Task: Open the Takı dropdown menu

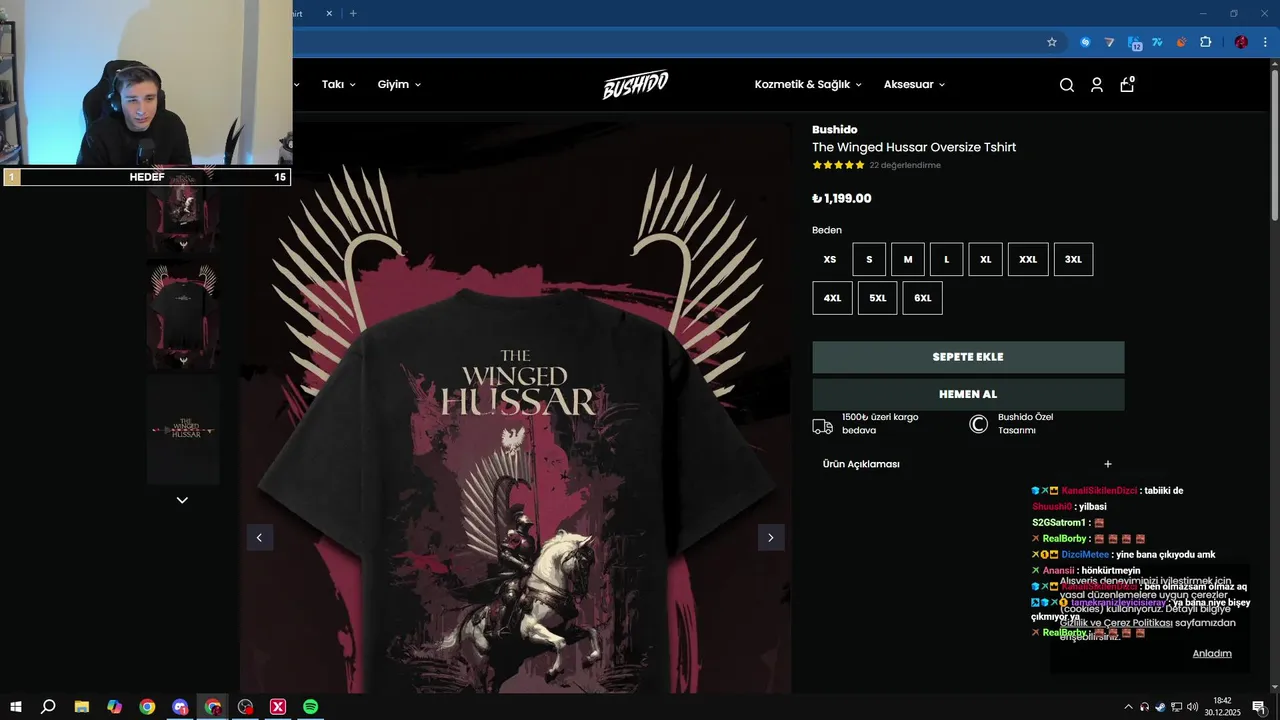Action: point(338,85)
